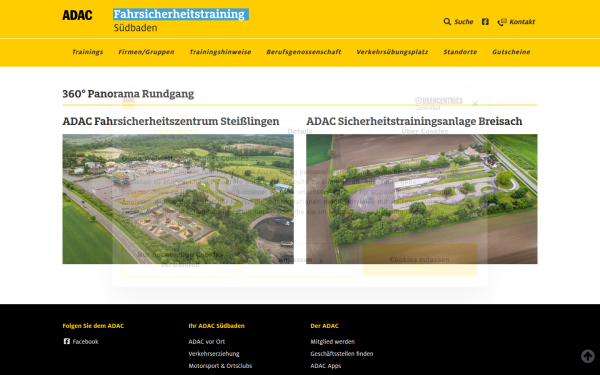This screenshot has width=600, height=375.
Task: Open the Verkehrsübungsplatz menu
Action: pos(392,52)
